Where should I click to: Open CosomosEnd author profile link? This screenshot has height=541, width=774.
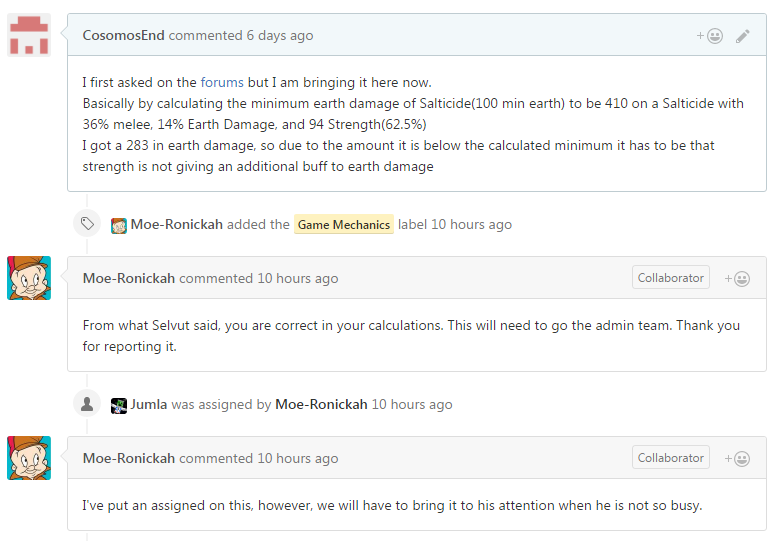[124, 35]
